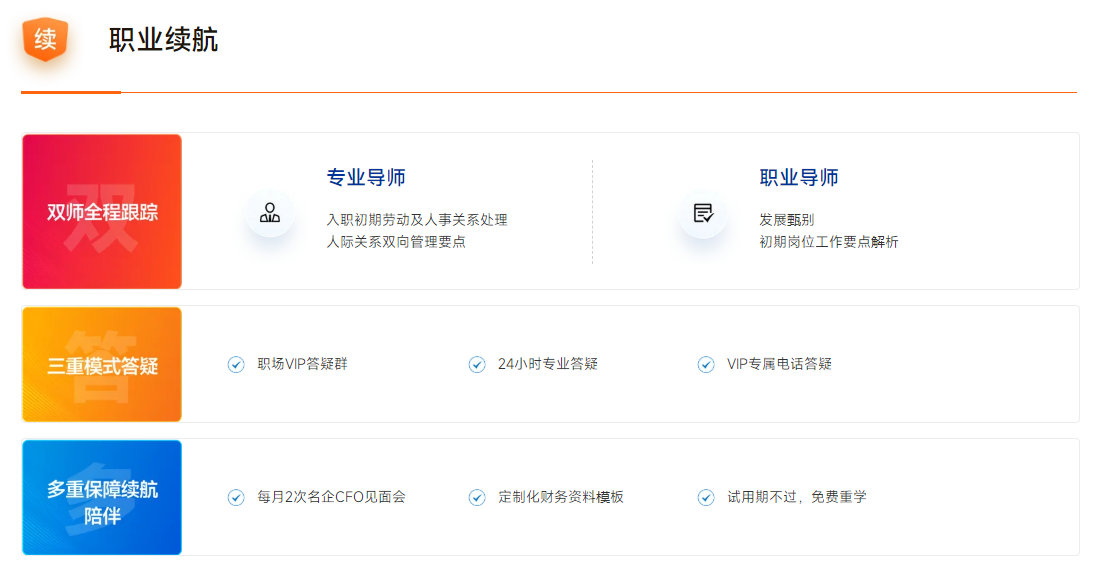Click checkmark icon beside 职场VIP答疑群

(236, 364)
